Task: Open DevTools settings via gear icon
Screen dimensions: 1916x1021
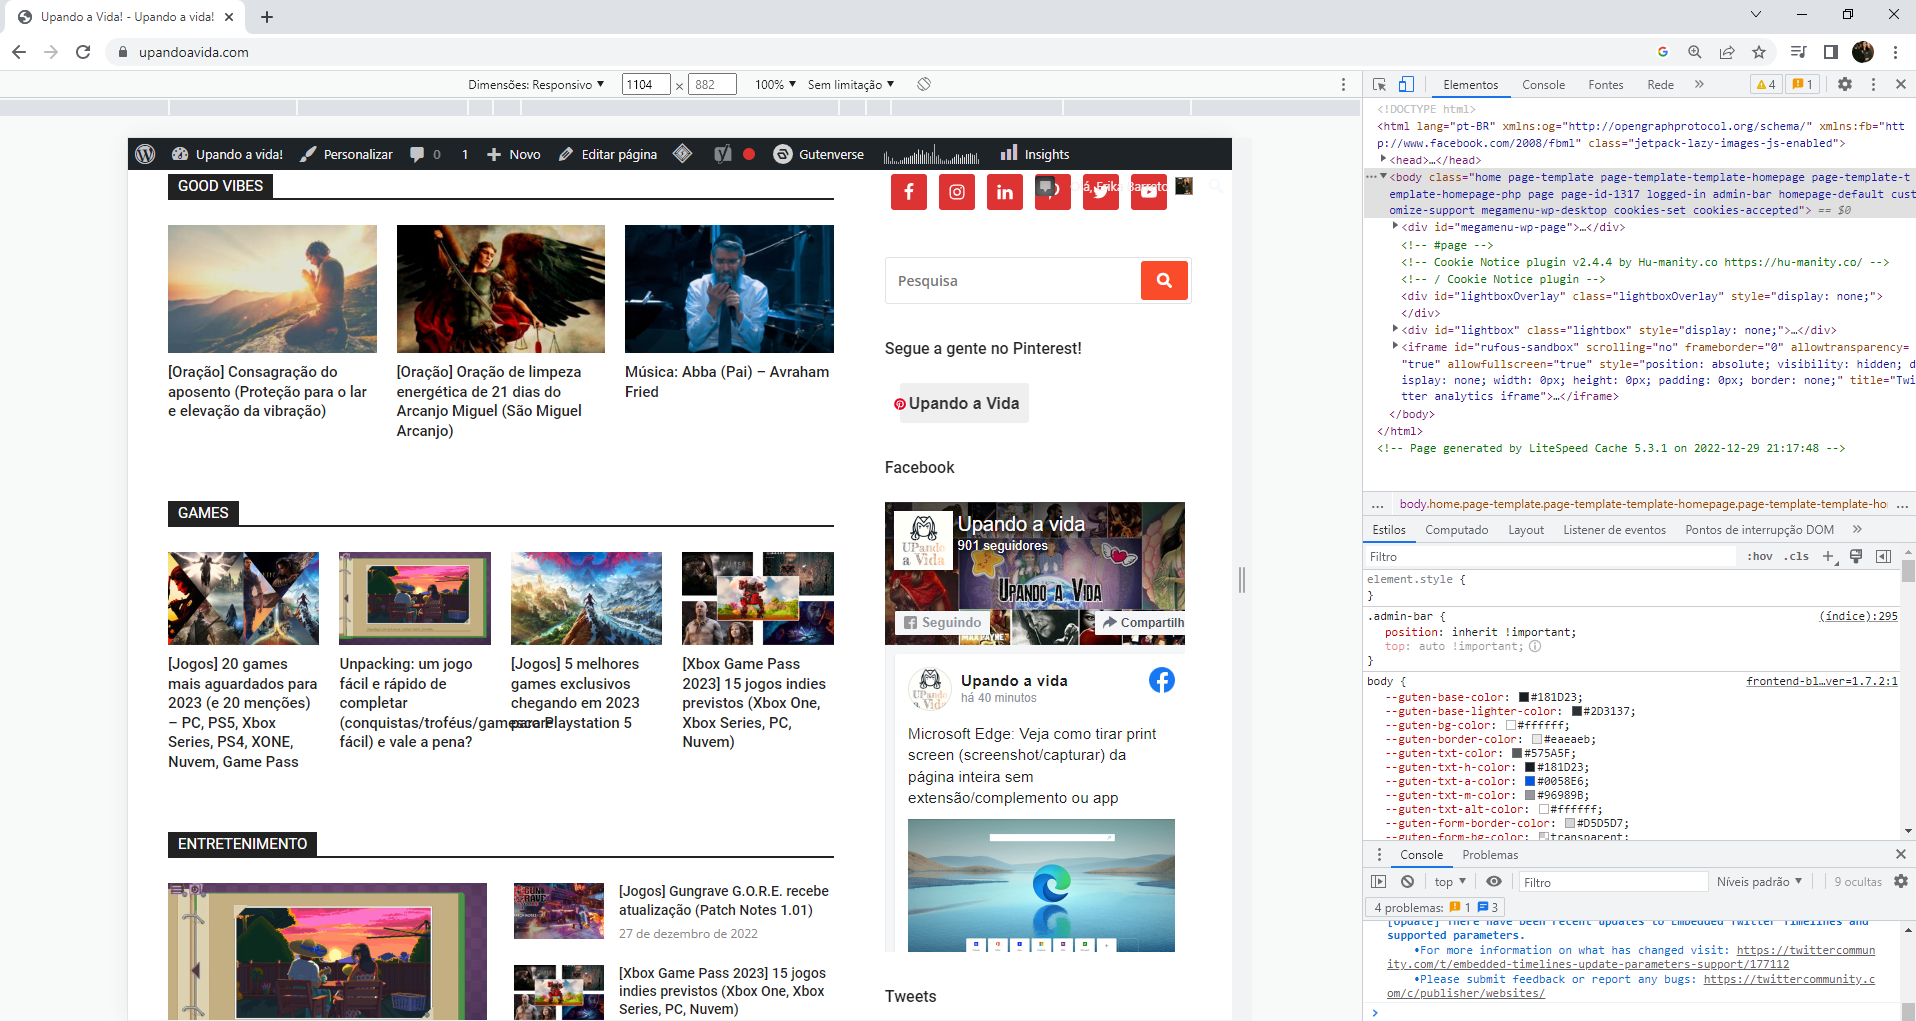Action: tap(1845, 84)
